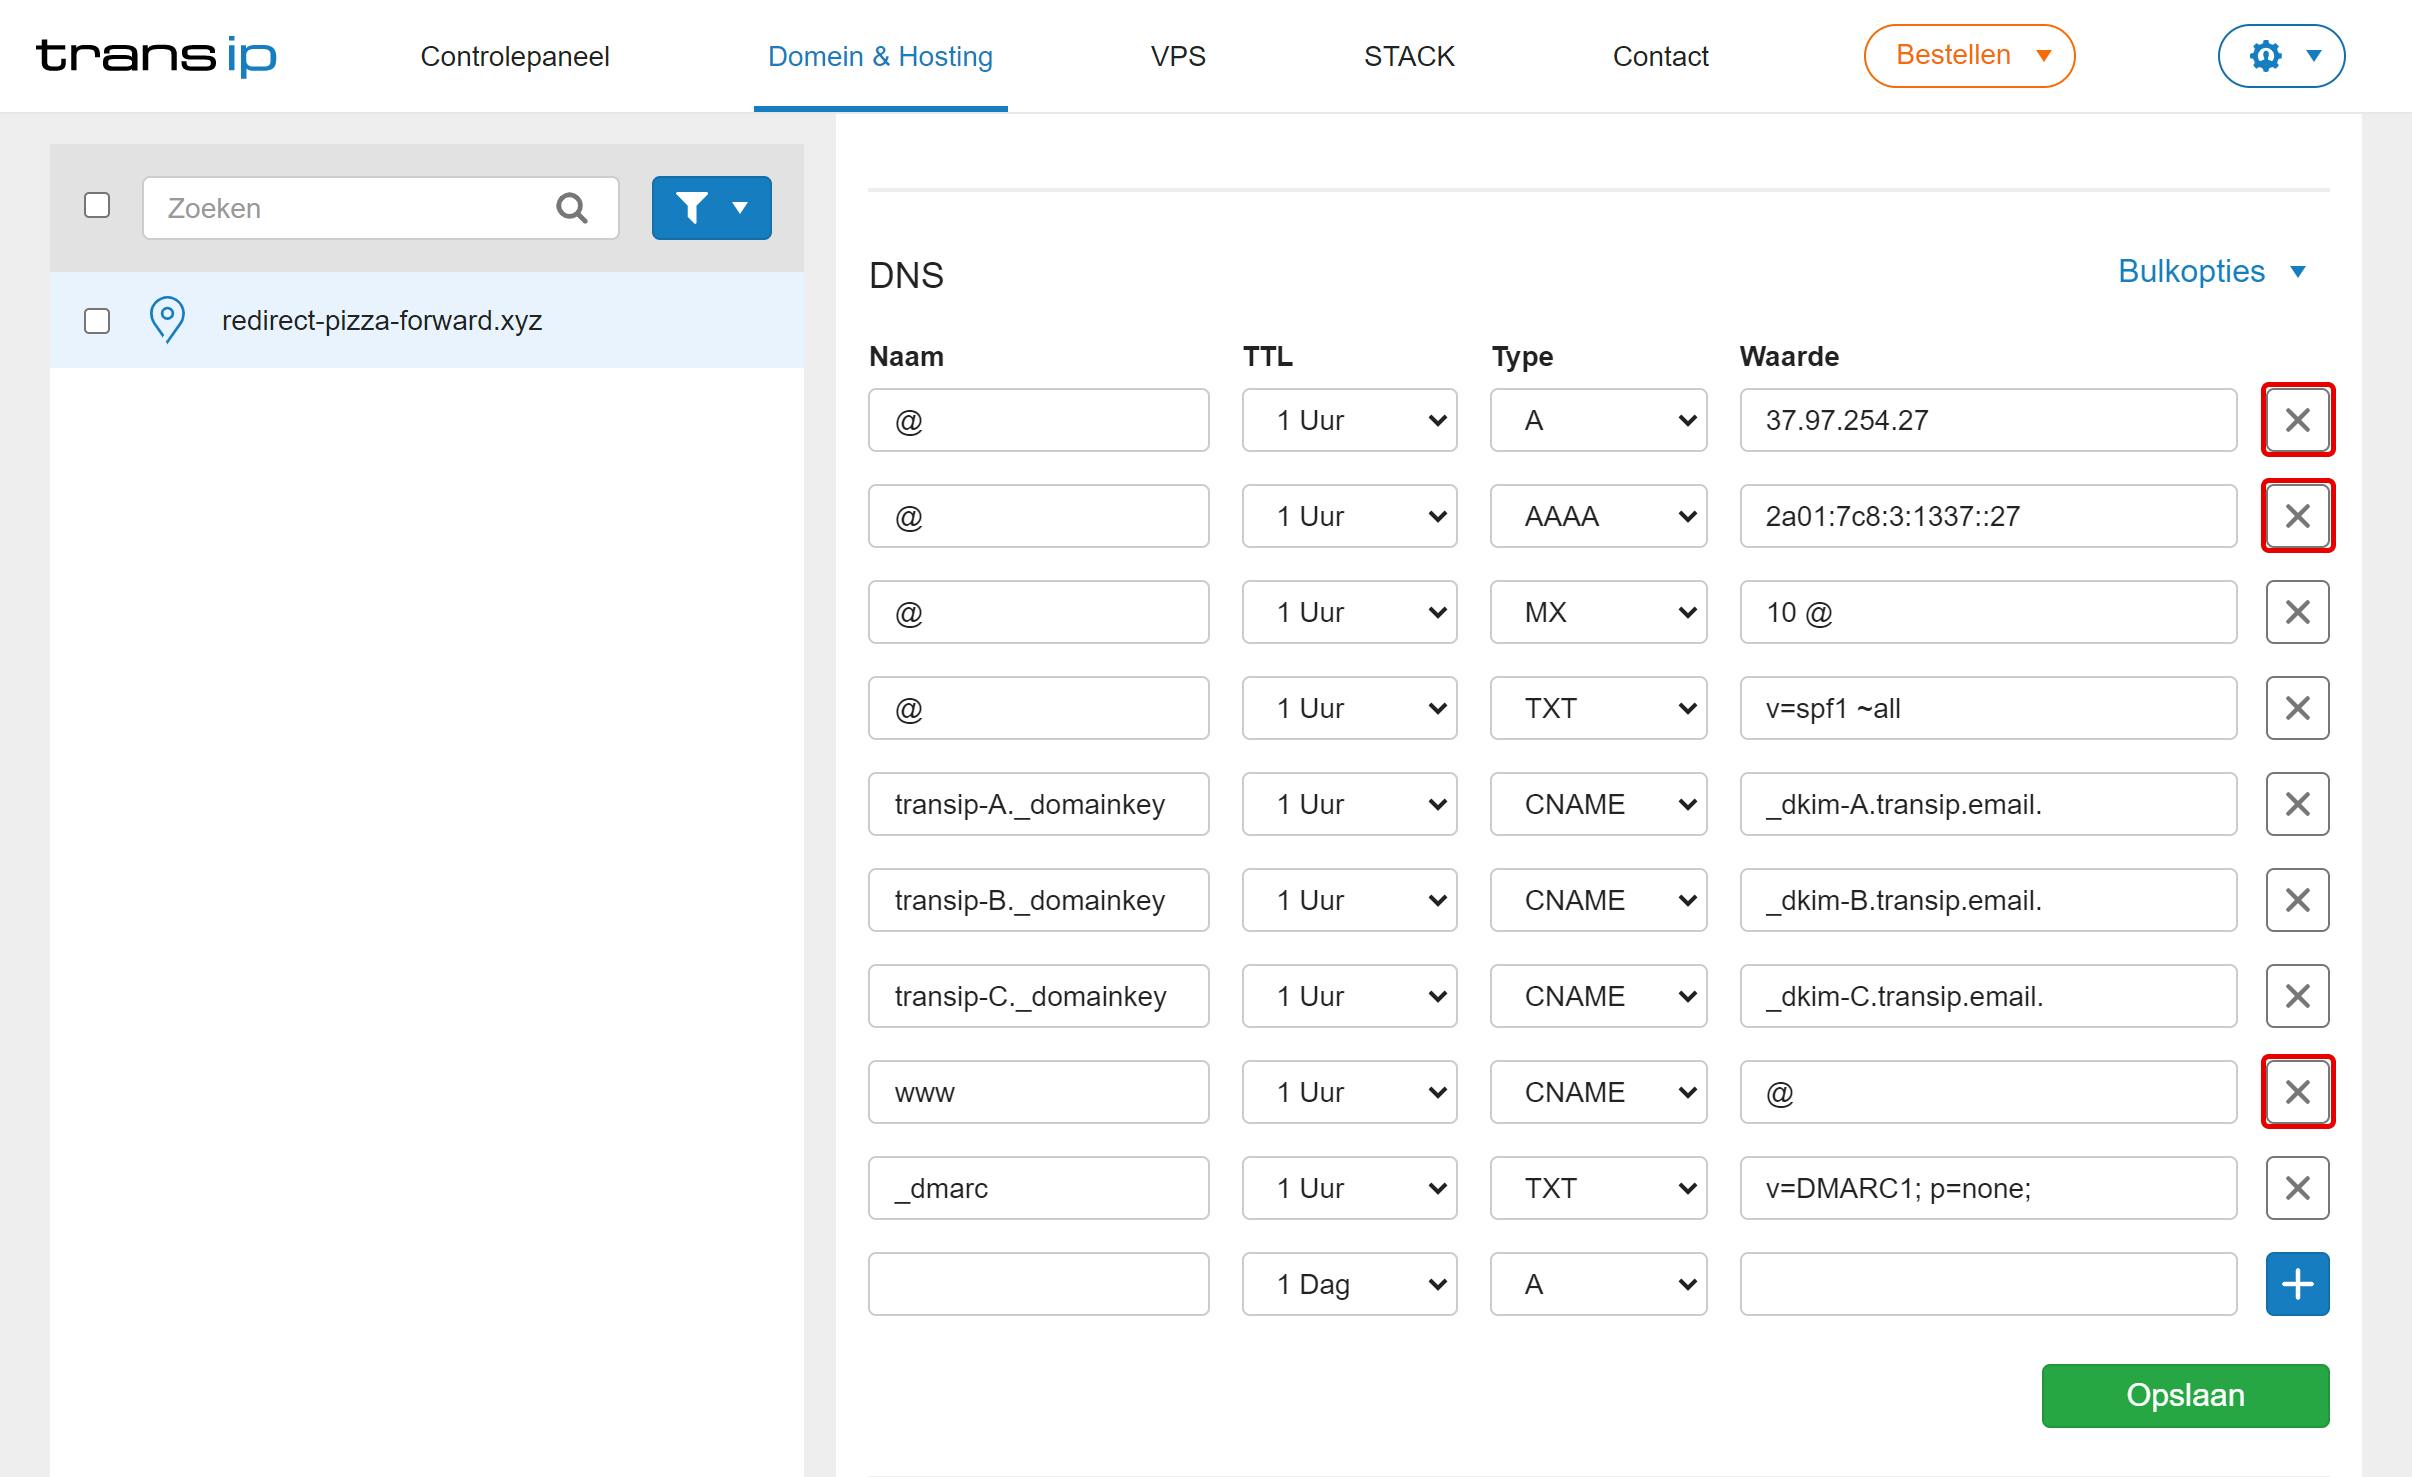This screenshot has width=2412, height=1477.
Task: Click the orange Bestellen button
Action: click(1968, 56)
